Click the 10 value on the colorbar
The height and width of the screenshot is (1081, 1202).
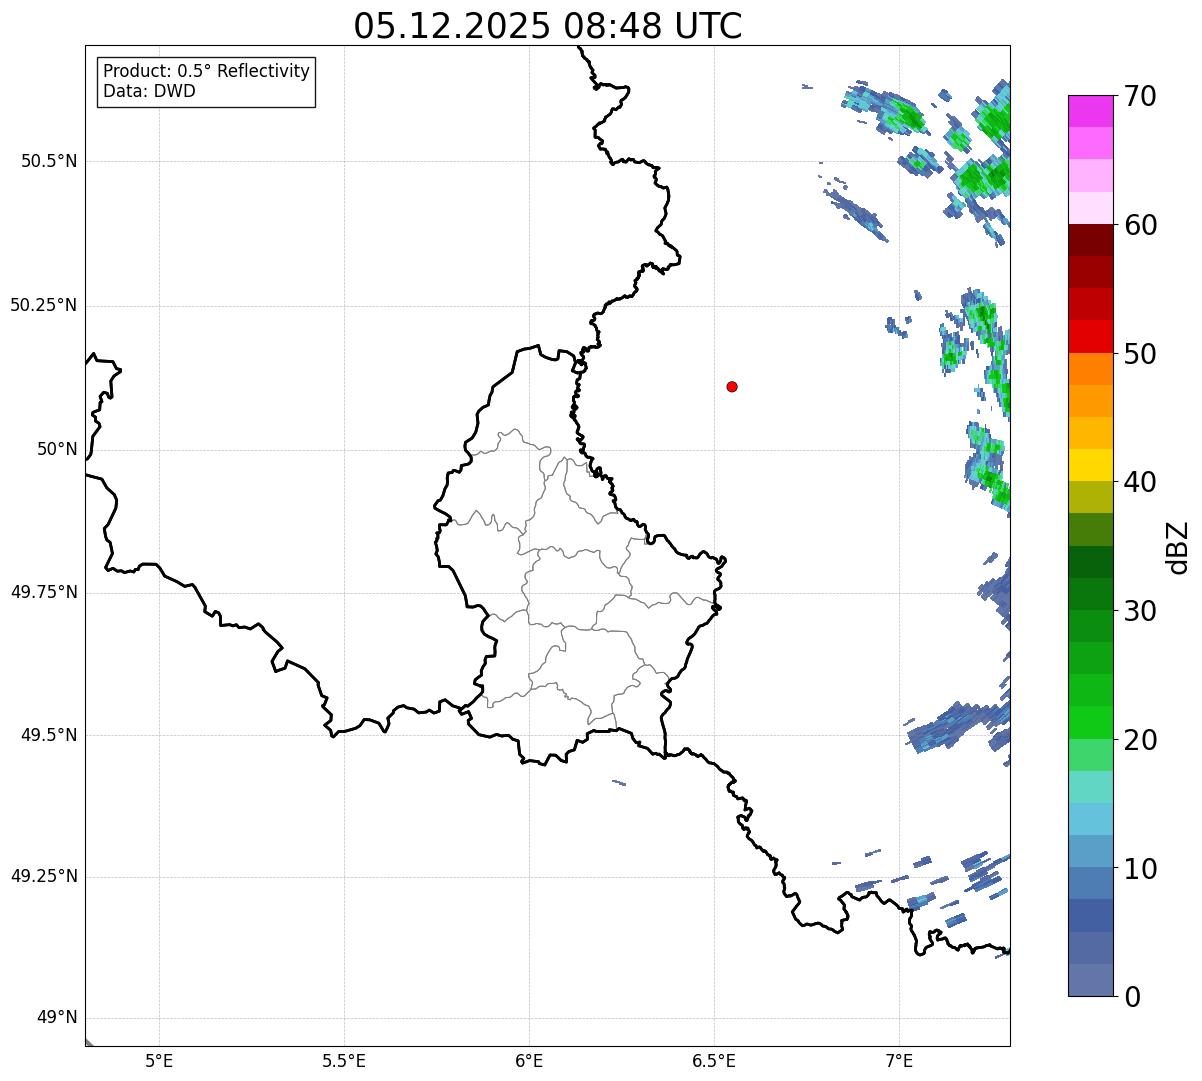(1139, 869)
